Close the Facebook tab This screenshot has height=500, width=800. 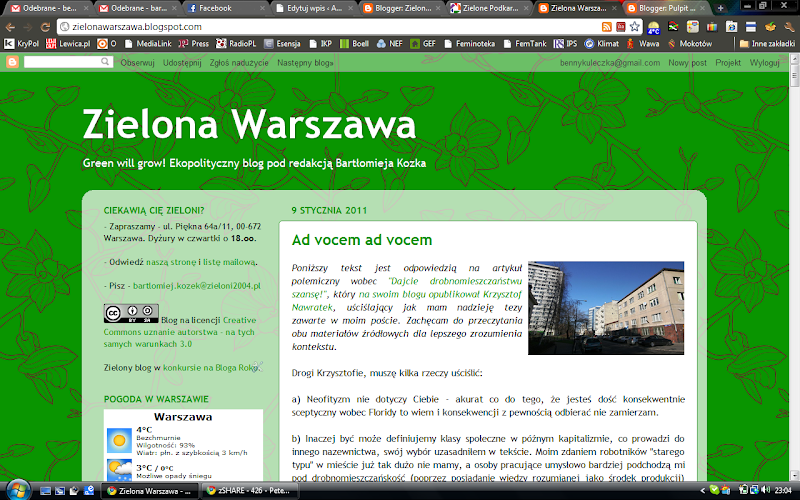[x=262, y=8]
